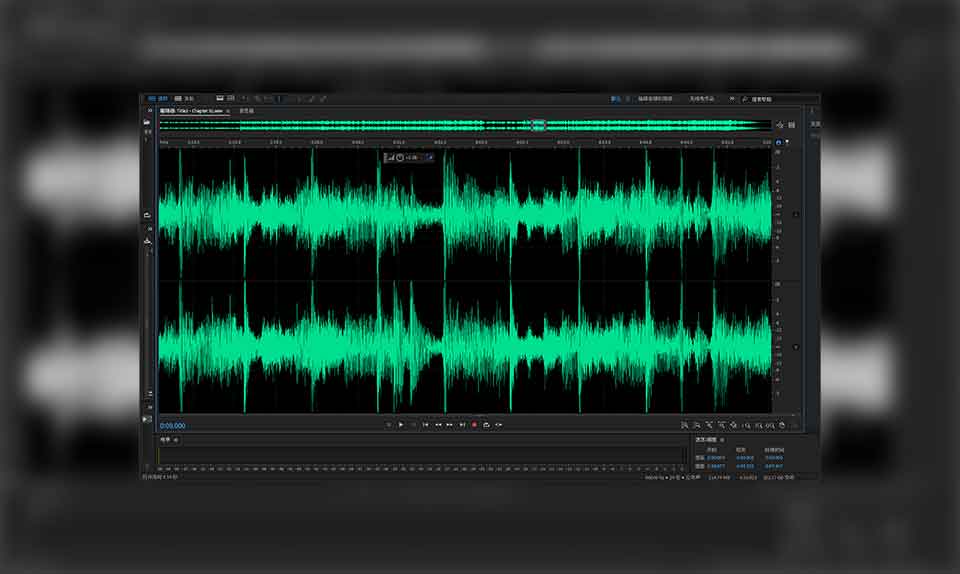Open the Files folder icon in left sidebar

[x=146, y=122]
